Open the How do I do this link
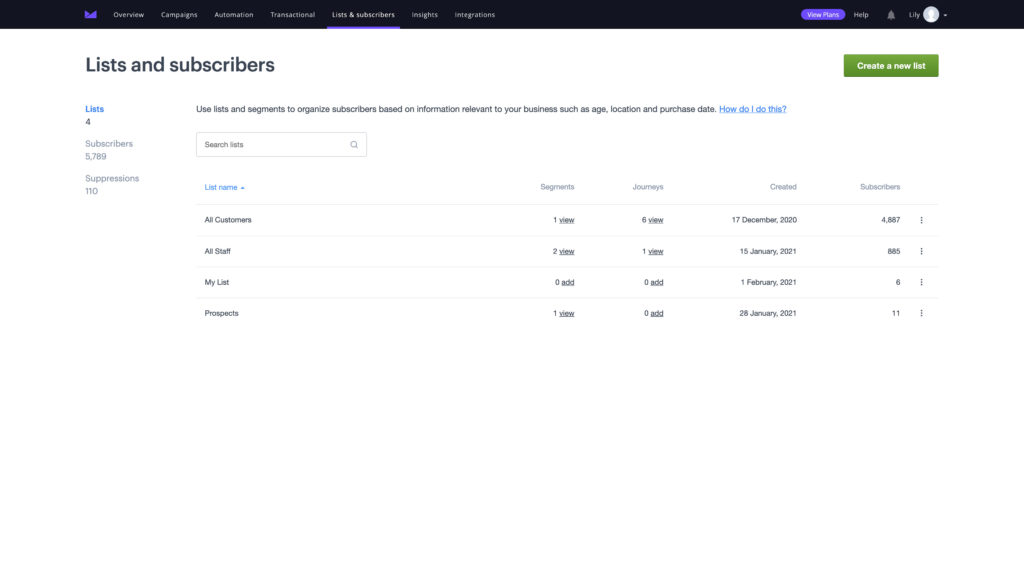Screen dimensions: 1024x576 point(753,108)
